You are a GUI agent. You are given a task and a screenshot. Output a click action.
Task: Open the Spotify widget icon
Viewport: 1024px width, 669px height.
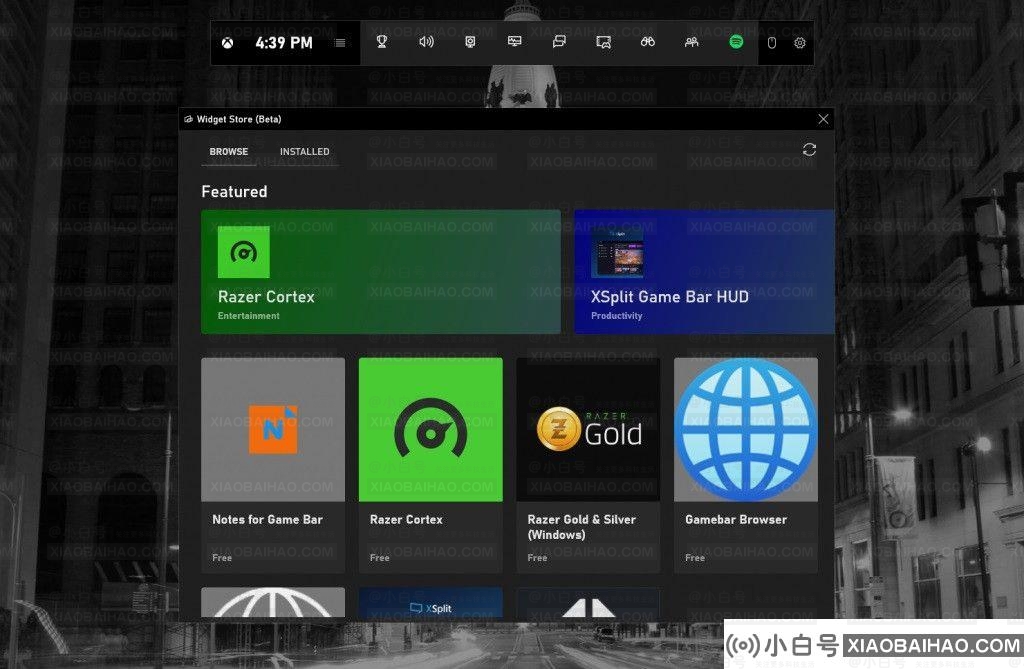click(x=736, y=42)
